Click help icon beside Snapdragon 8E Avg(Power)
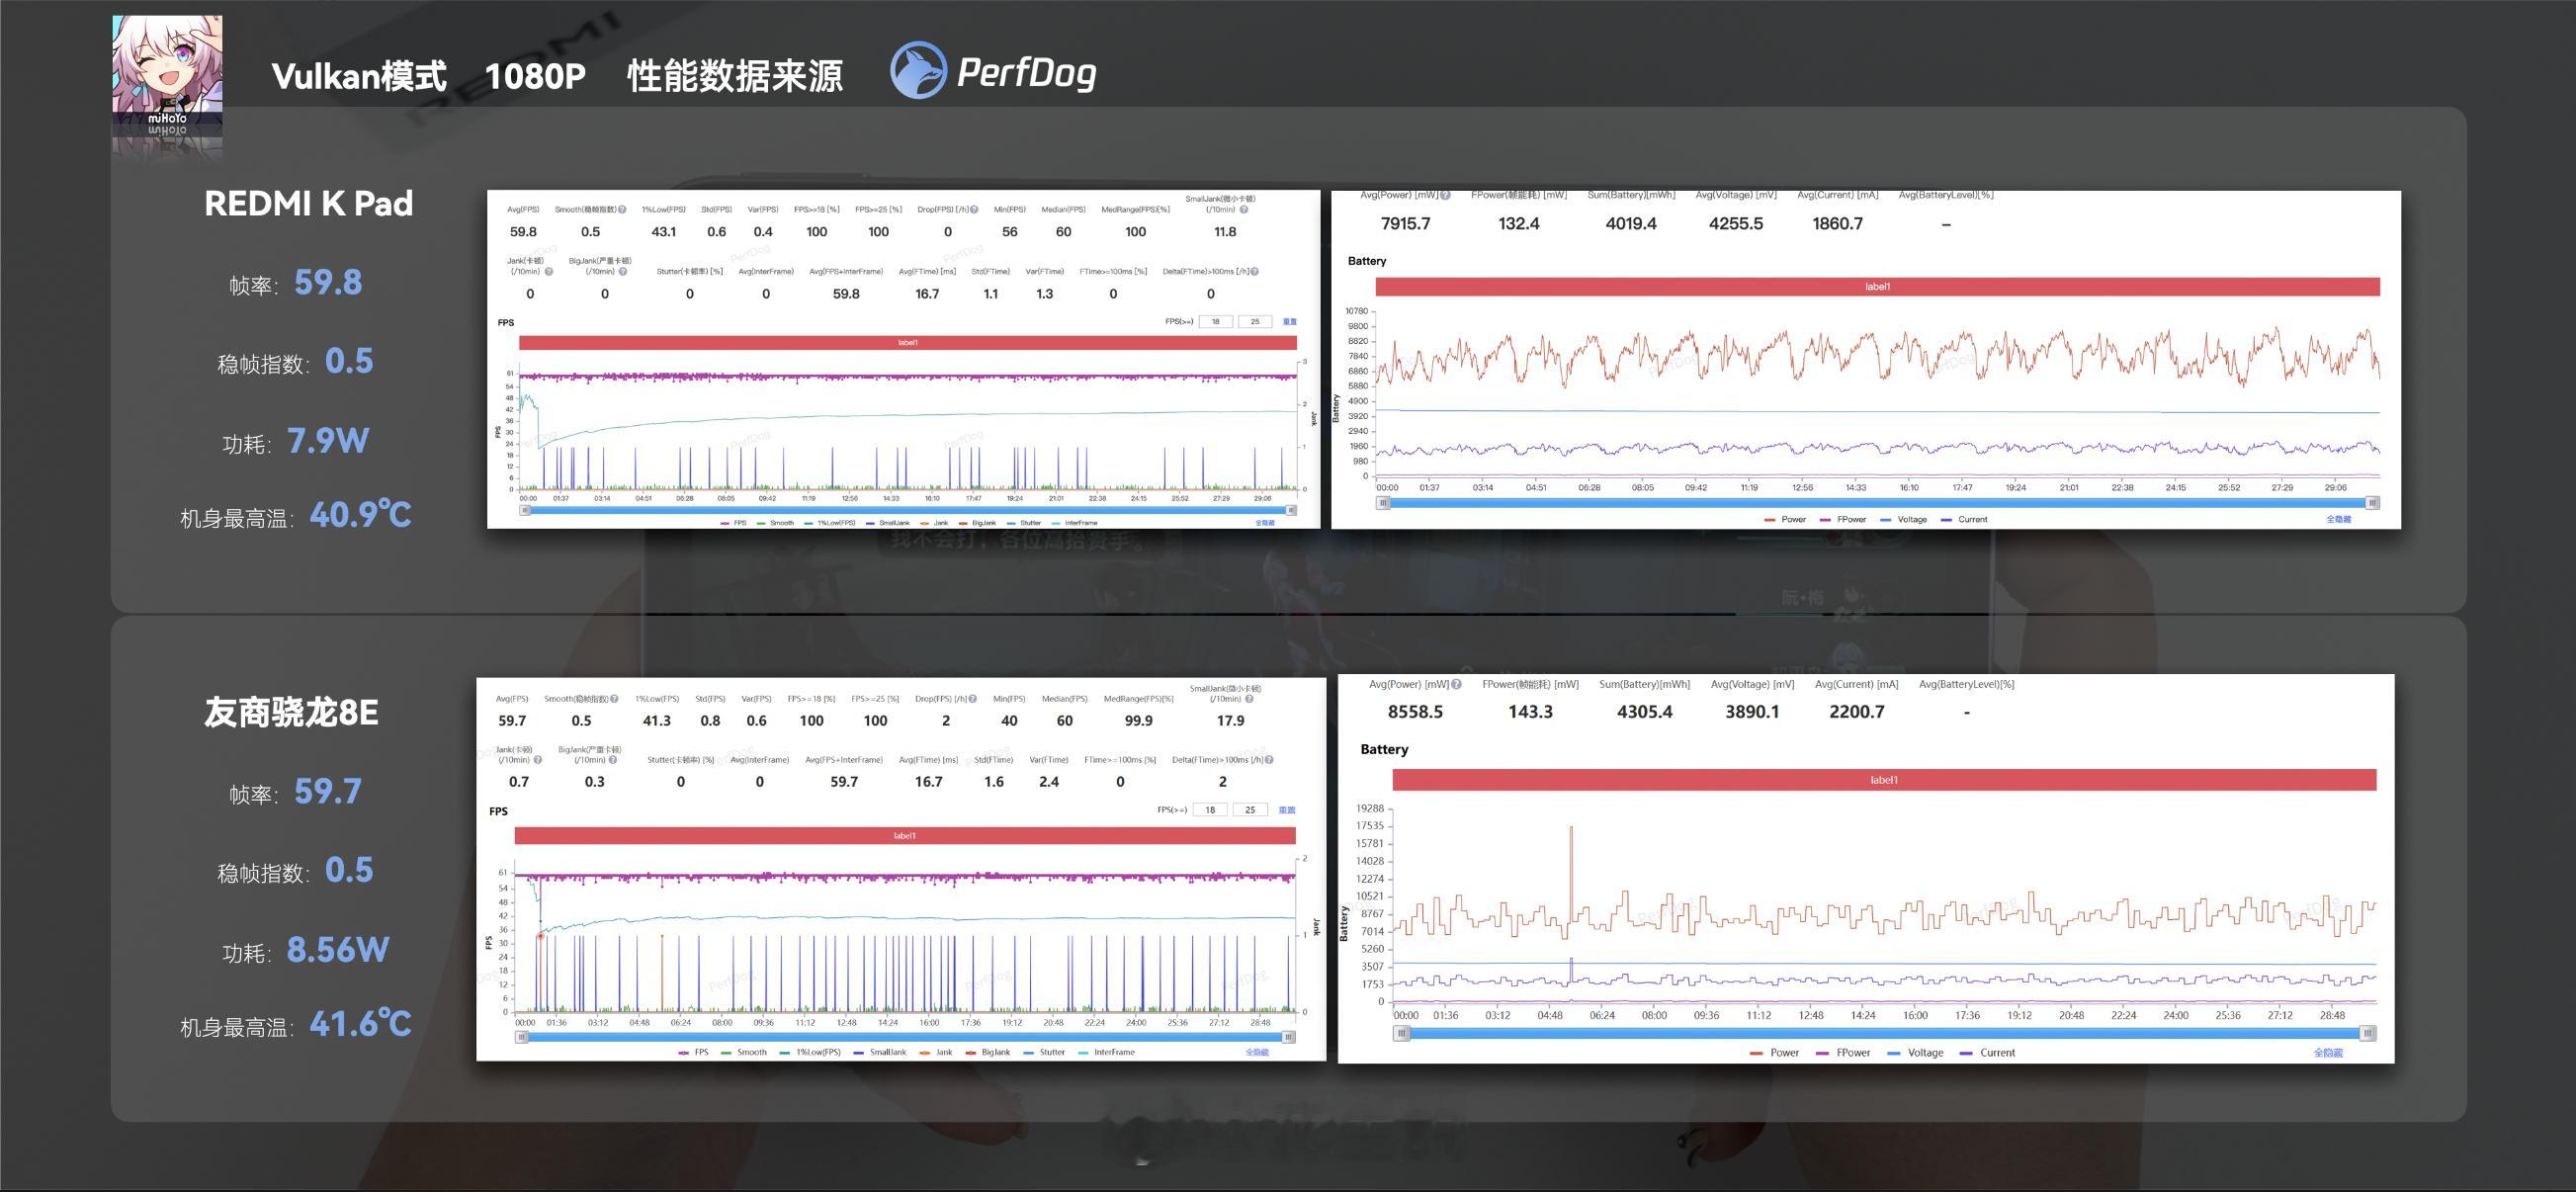Viewport: 2576px width, 1192px height. click(1457, 685)
